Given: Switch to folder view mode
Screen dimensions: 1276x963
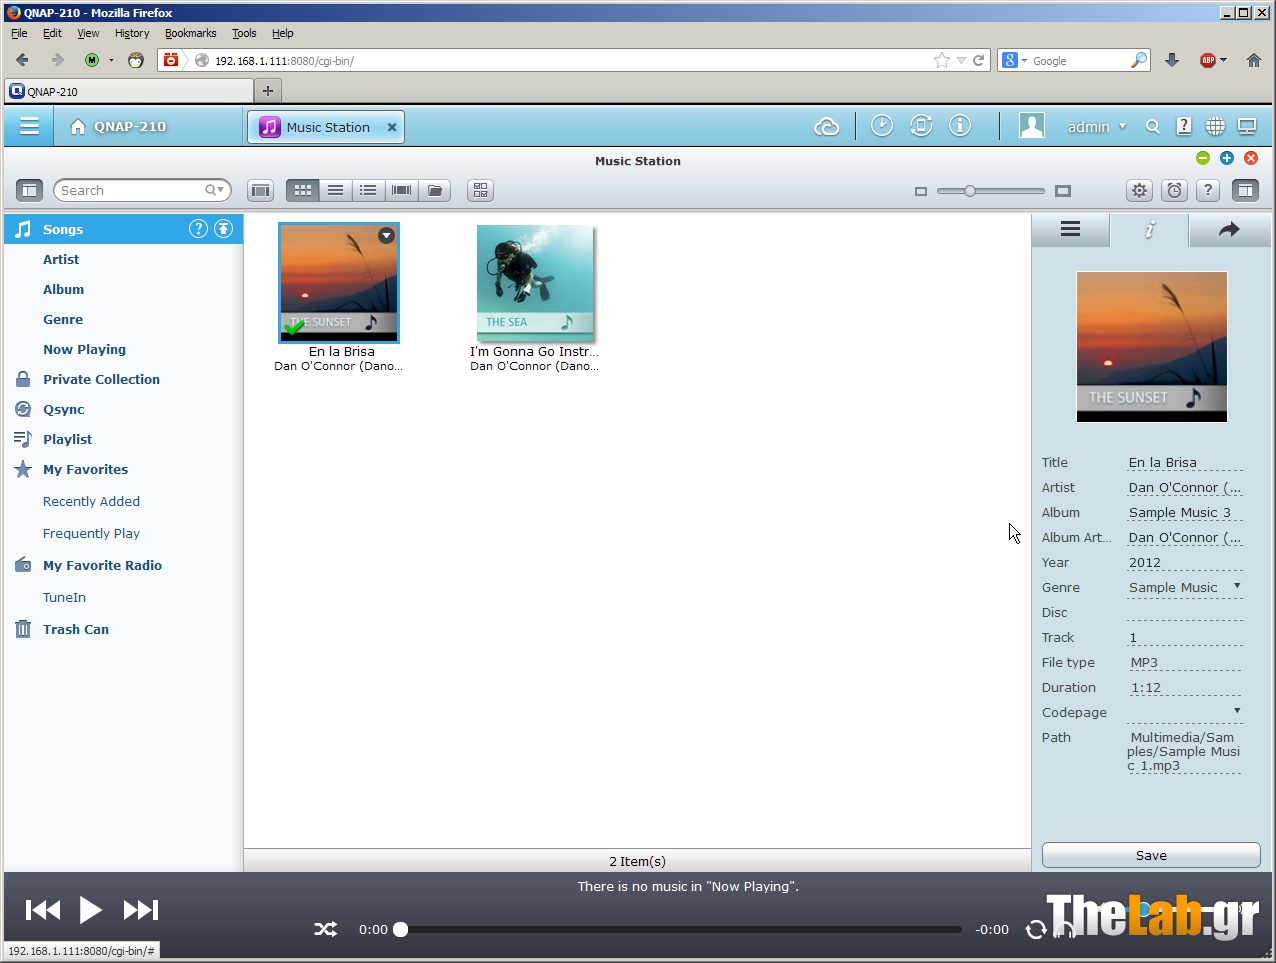Looking at the screenshot, I should [x=435, y=190].
